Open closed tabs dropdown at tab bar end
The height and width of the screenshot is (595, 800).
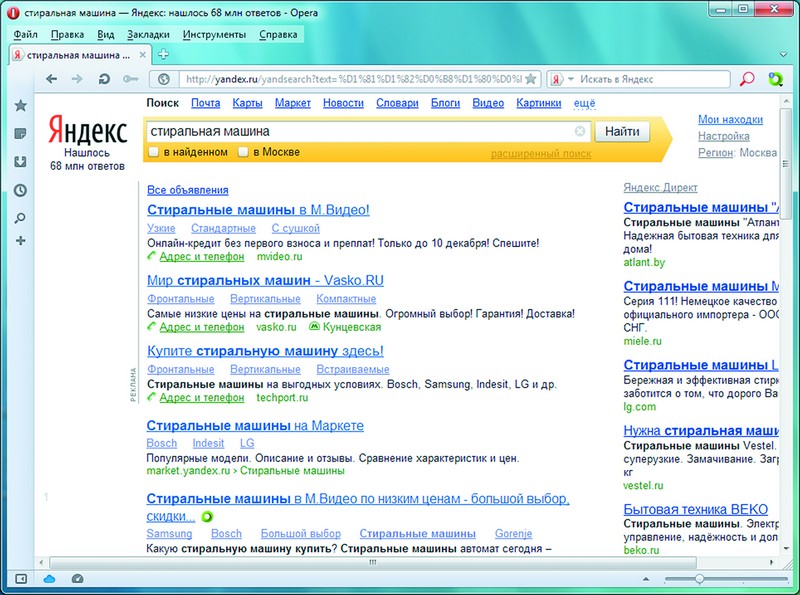click(784, 55)
